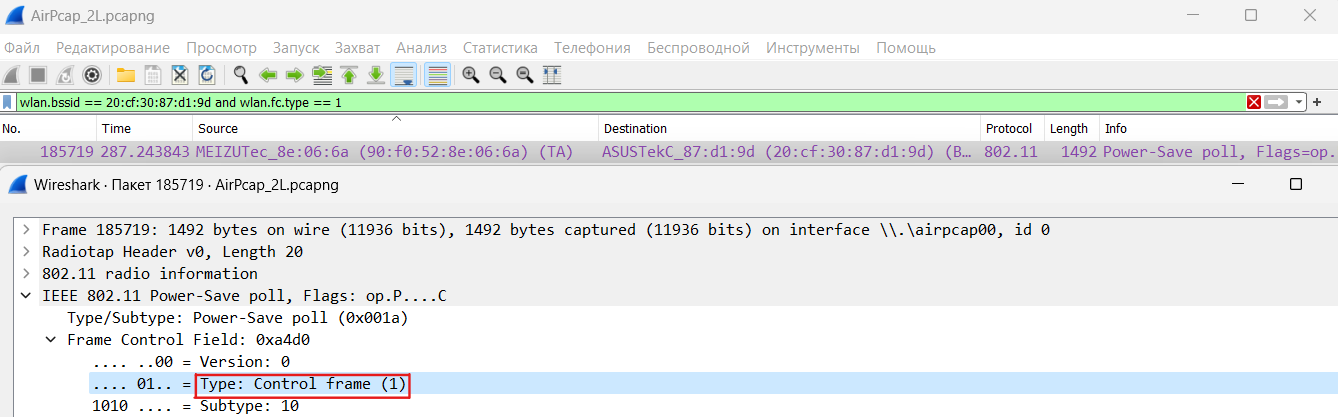Go forward to next packet arrow
The image size is (1338, 417).
pos(295,74)
